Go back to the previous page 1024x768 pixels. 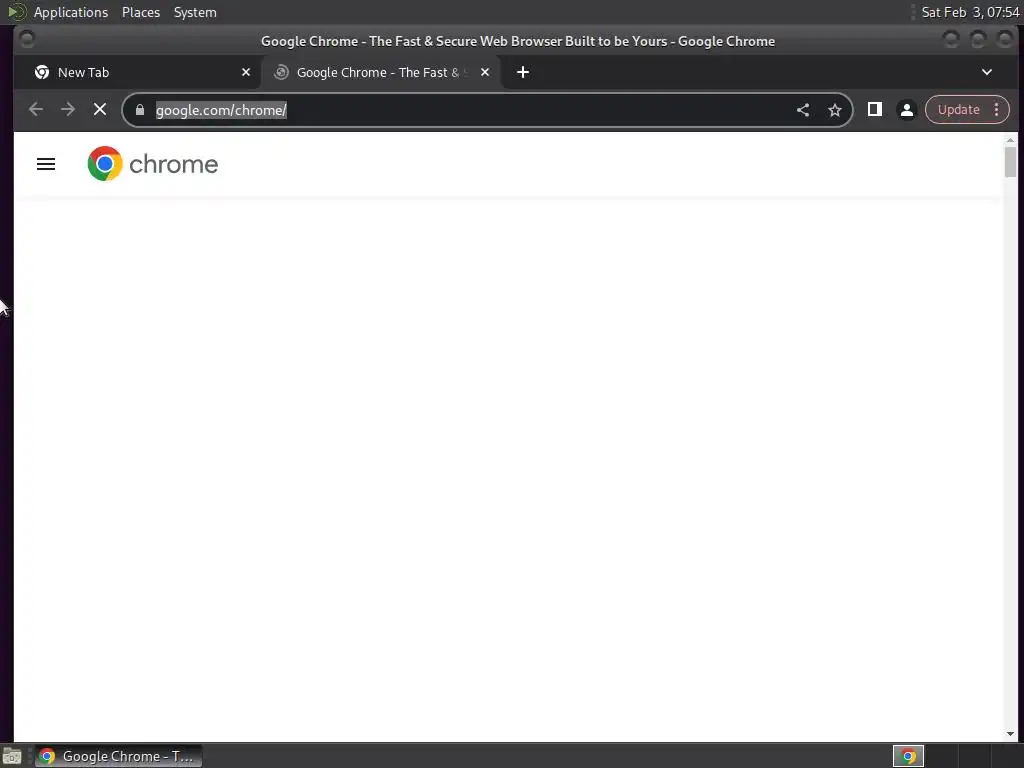36,110
